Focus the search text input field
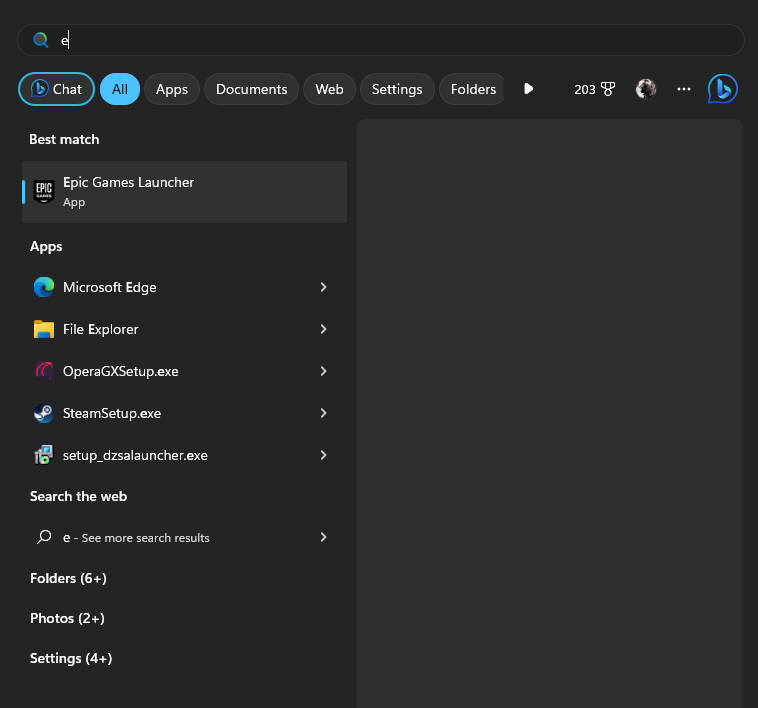The height and width of the screenshot is (708, 758). click(x=381, y=40)
